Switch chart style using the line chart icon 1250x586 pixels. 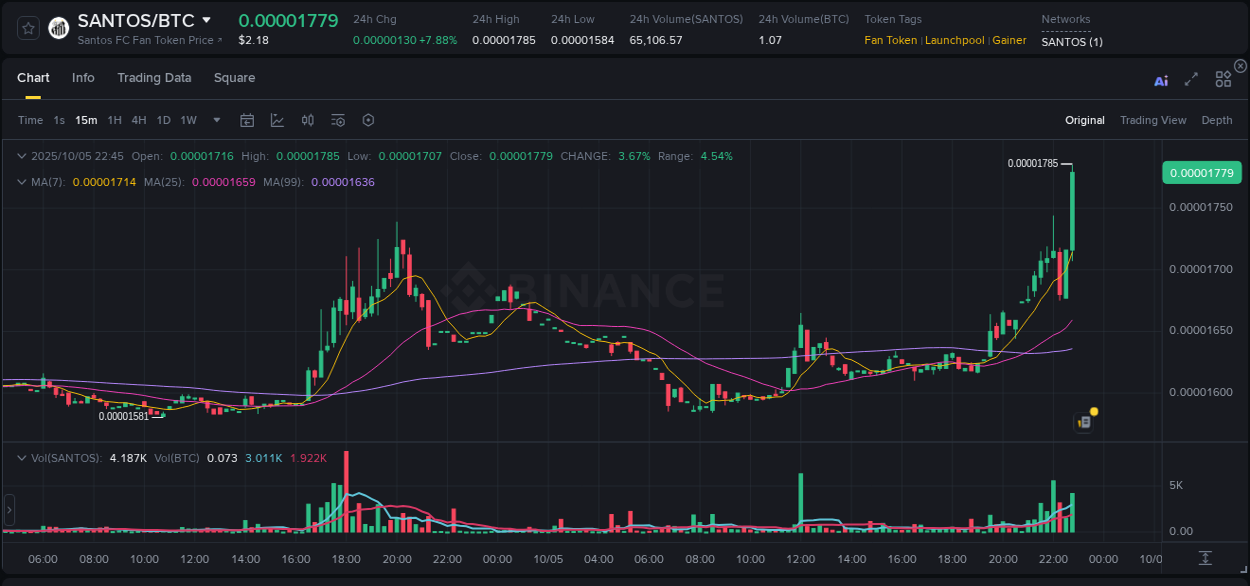click(x=278, y=120)
